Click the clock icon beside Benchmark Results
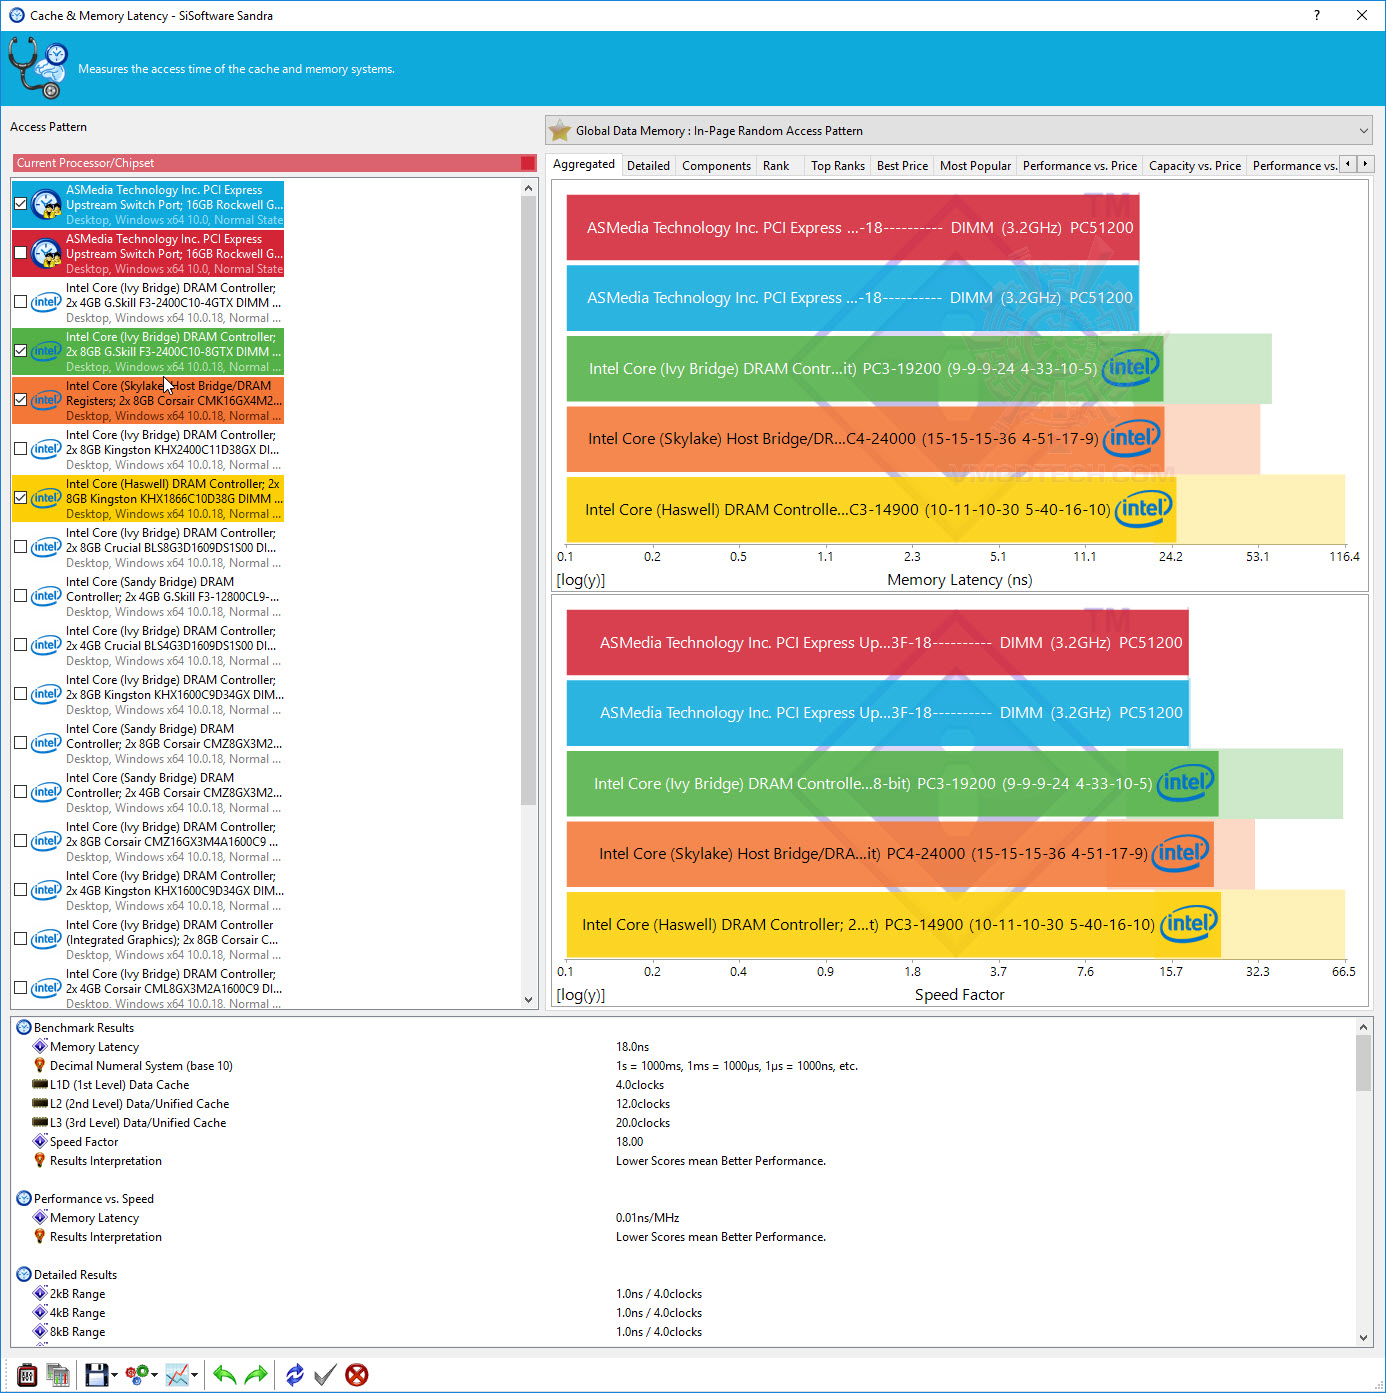The width and height of the screenshot is (1386, 1393). (24, 1027)
